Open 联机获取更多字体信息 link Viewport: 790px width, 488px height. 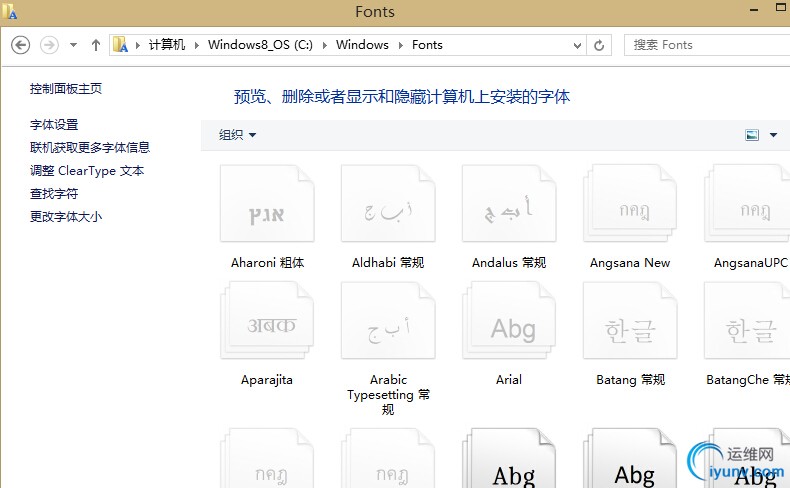90,148
